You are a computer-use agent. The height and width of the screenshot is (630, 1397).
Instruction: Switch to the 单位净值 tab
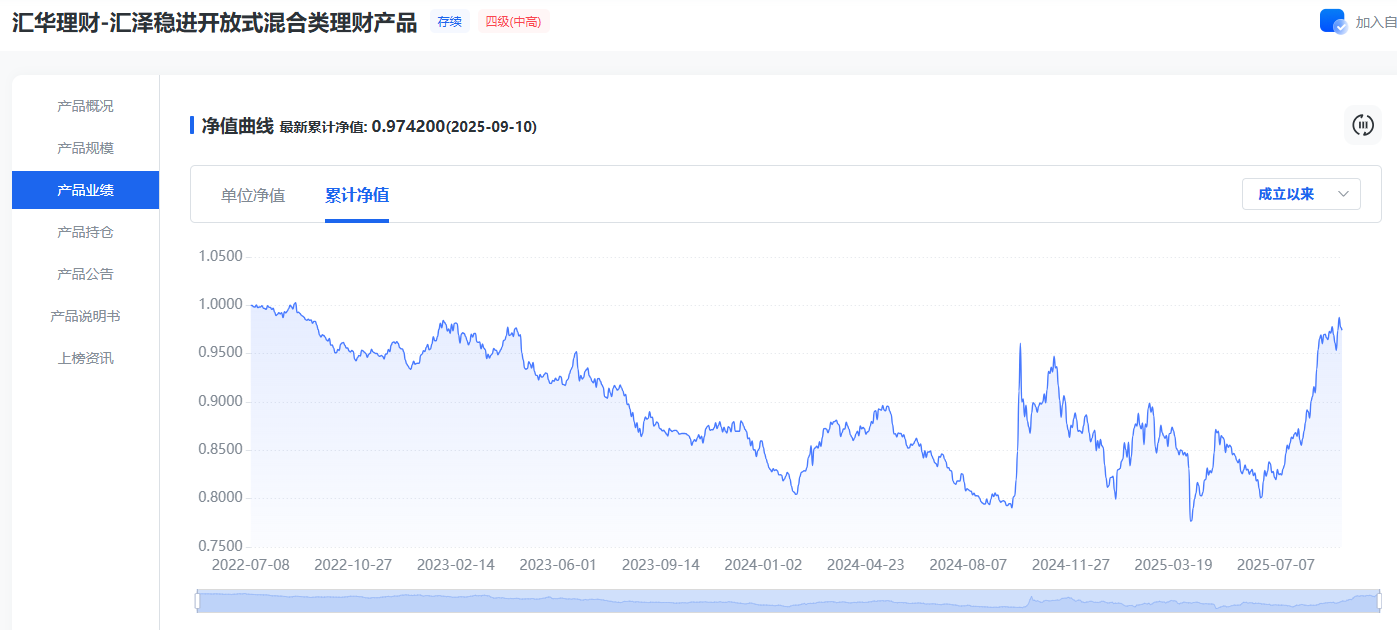253,195
